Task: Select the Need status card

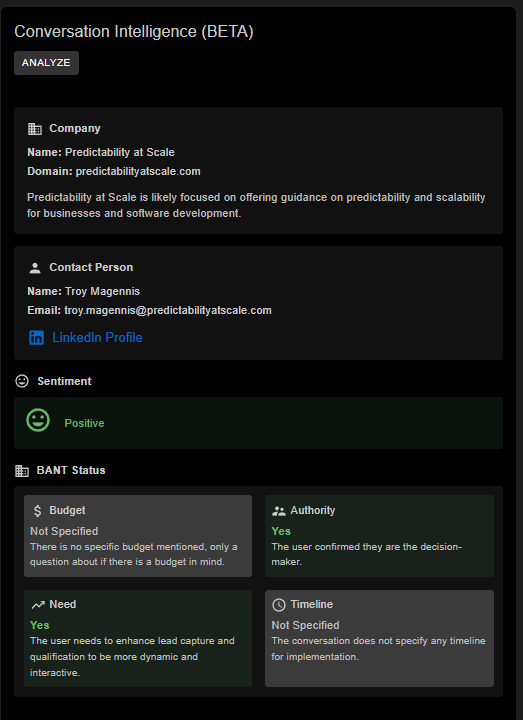Action: click(x=138, y=638)
